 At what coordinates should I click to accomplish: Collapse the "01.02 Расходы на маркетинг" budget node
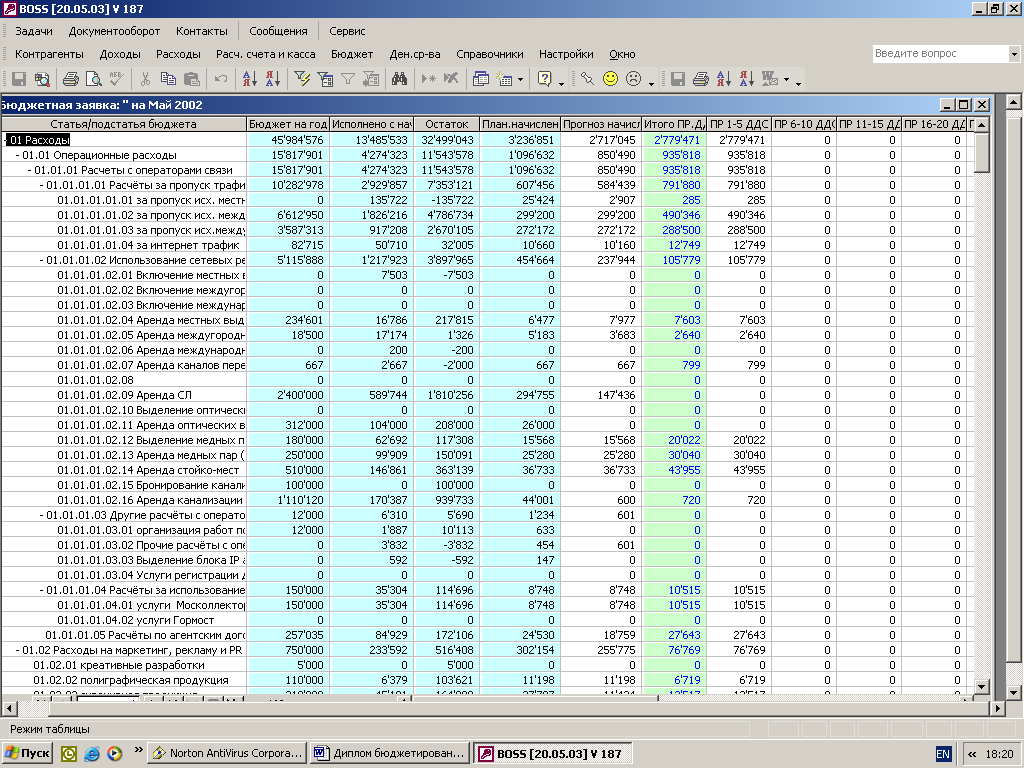(18, 650)
